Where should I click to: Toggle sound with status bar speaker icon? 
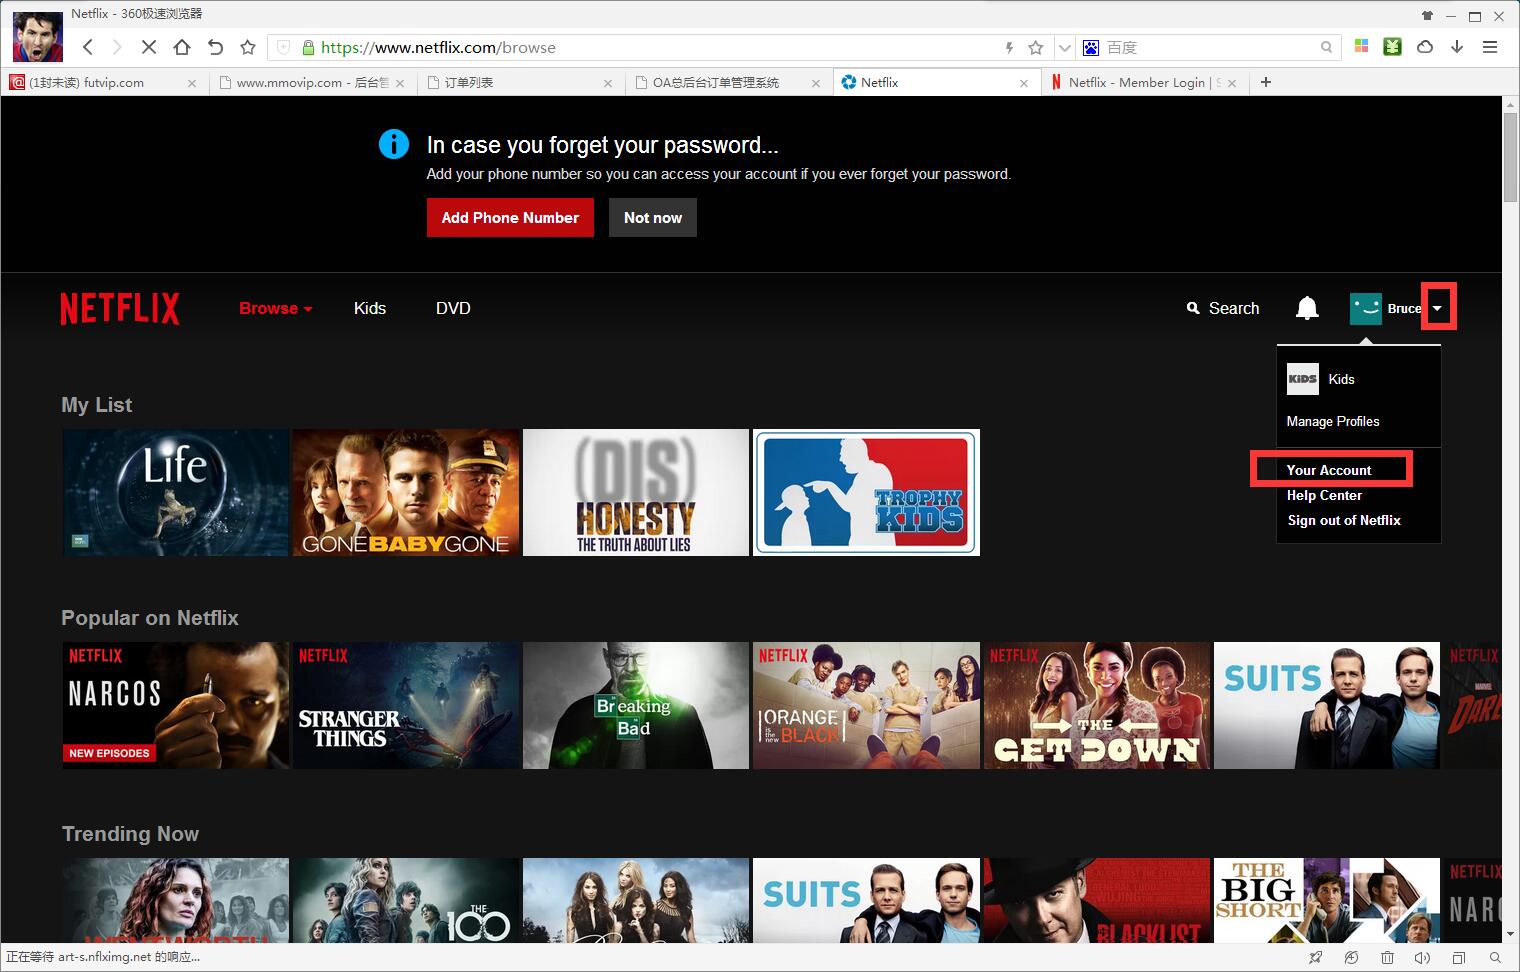[x=1422, y=957]
